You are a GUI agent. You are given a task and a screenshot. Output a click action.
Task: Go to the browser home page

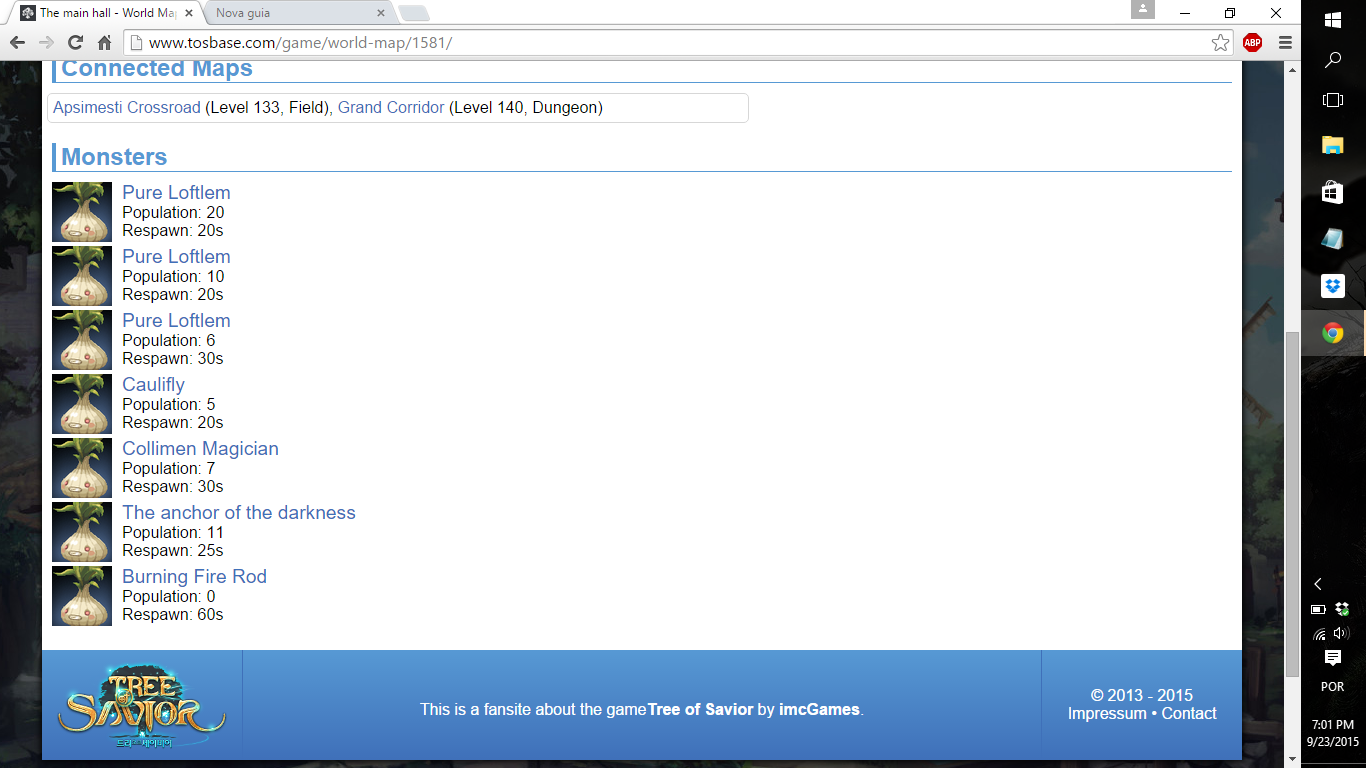click(104, 43)
